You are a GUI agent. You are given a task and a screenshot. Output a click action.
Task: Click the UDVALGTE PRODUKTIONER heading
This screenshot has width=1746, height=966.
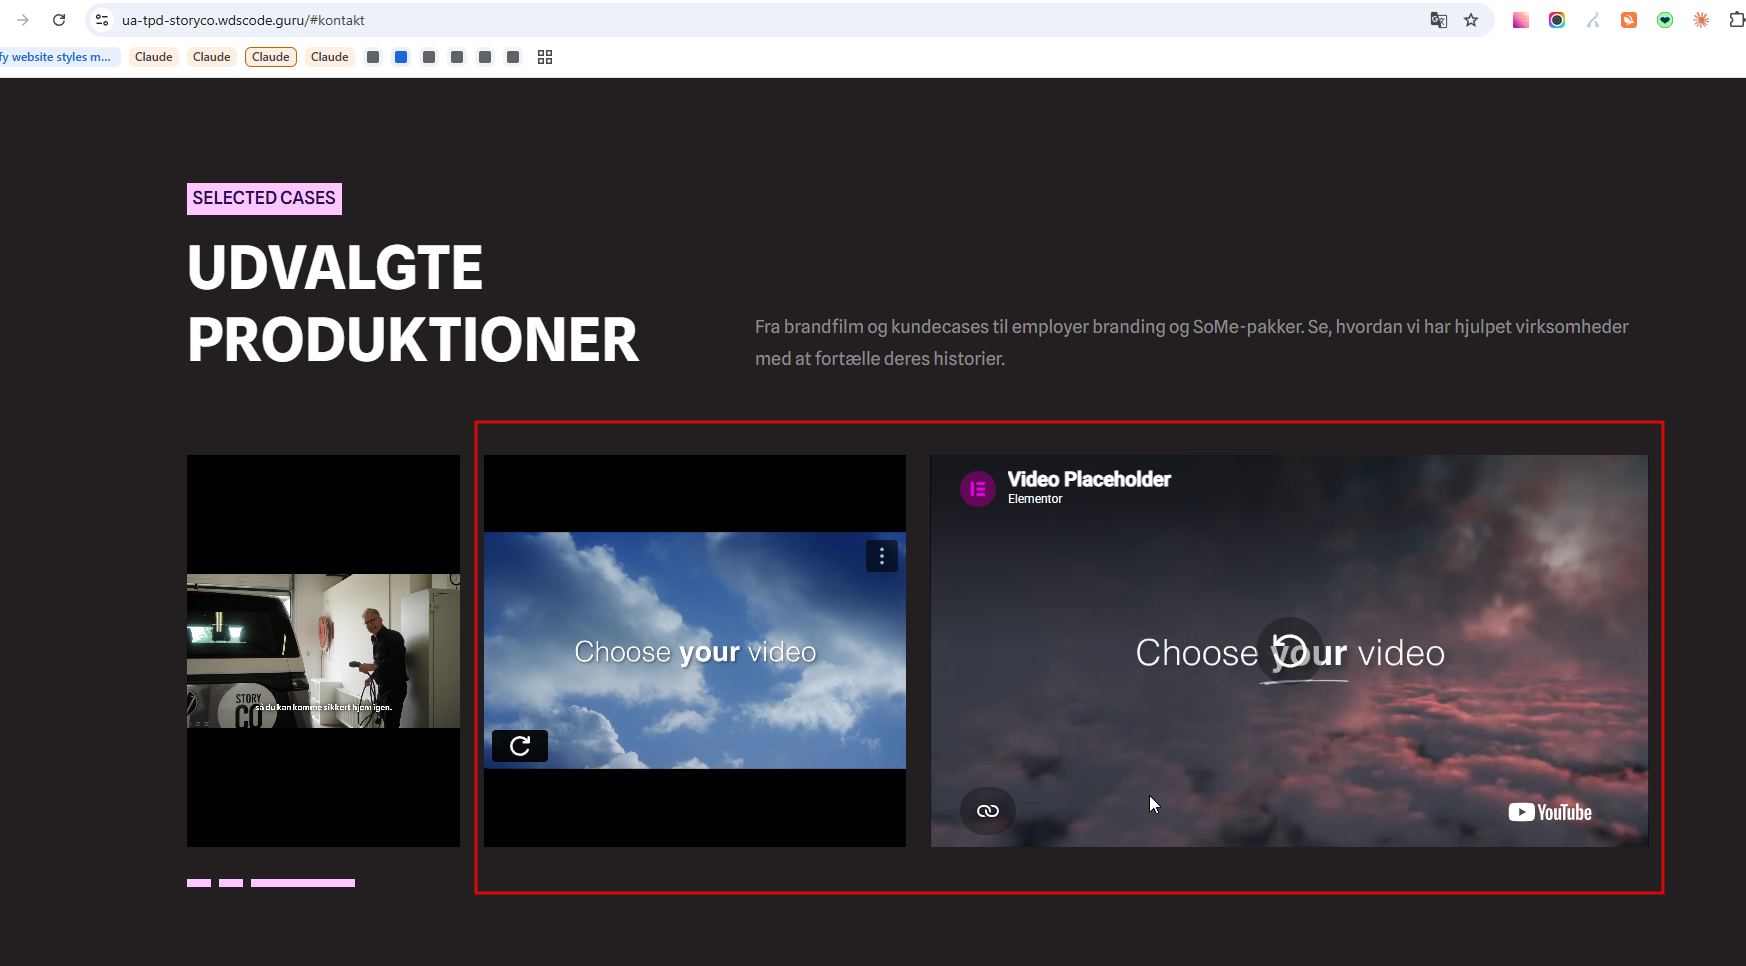(413, 304)
